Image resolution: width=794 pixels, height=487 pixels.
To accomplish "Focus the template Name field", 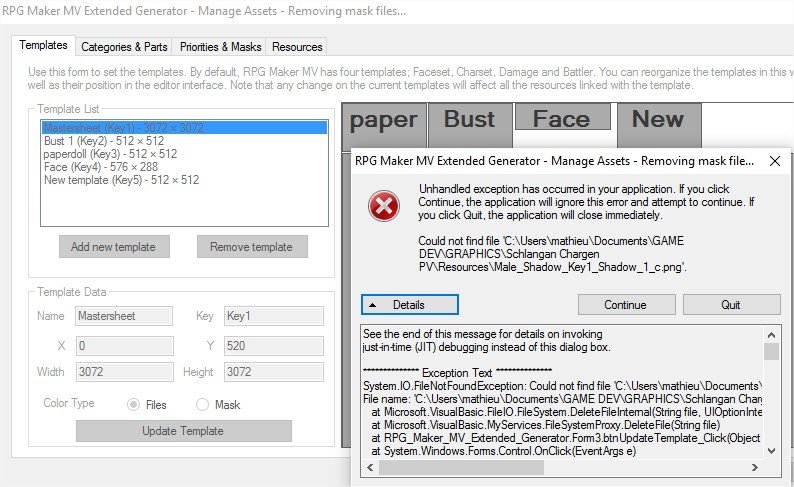I will pos(124,316).
